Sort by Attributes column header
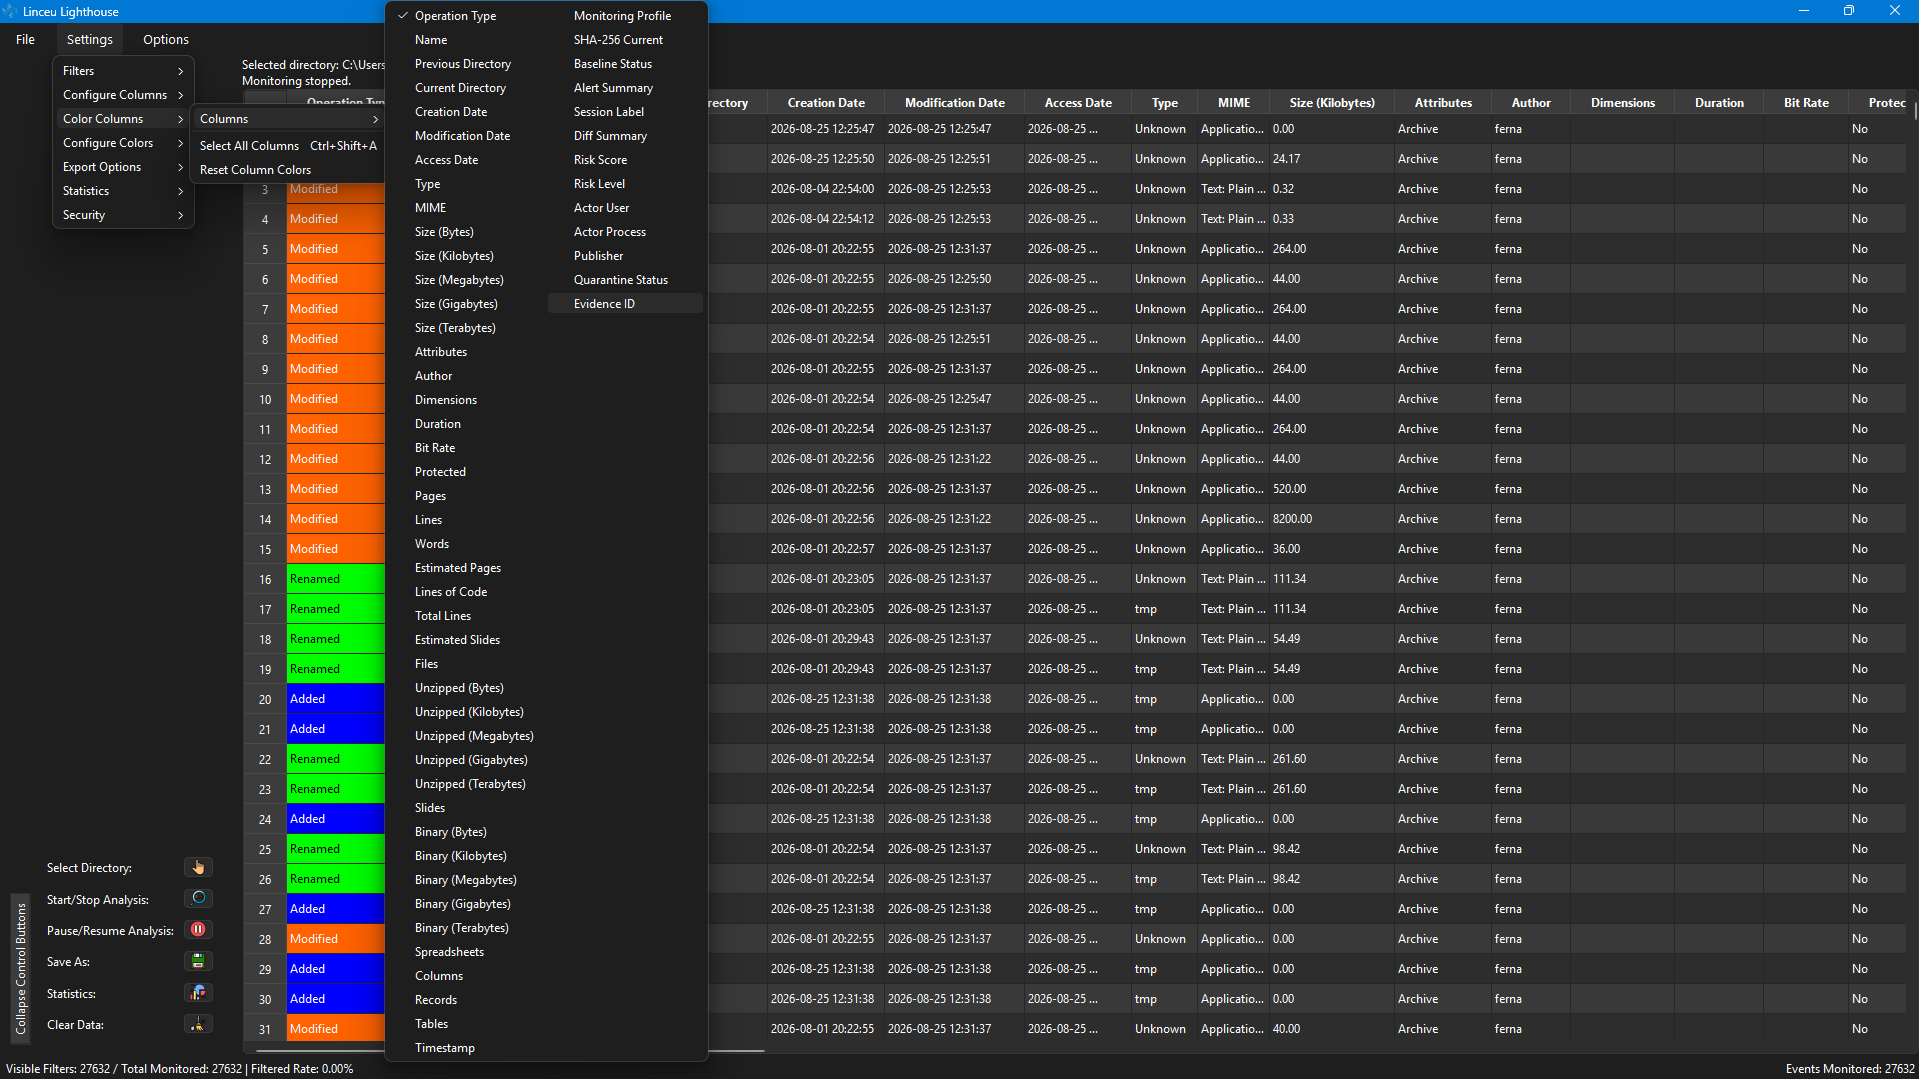The image size is (1919, 1079). [x=1443, y=103]
